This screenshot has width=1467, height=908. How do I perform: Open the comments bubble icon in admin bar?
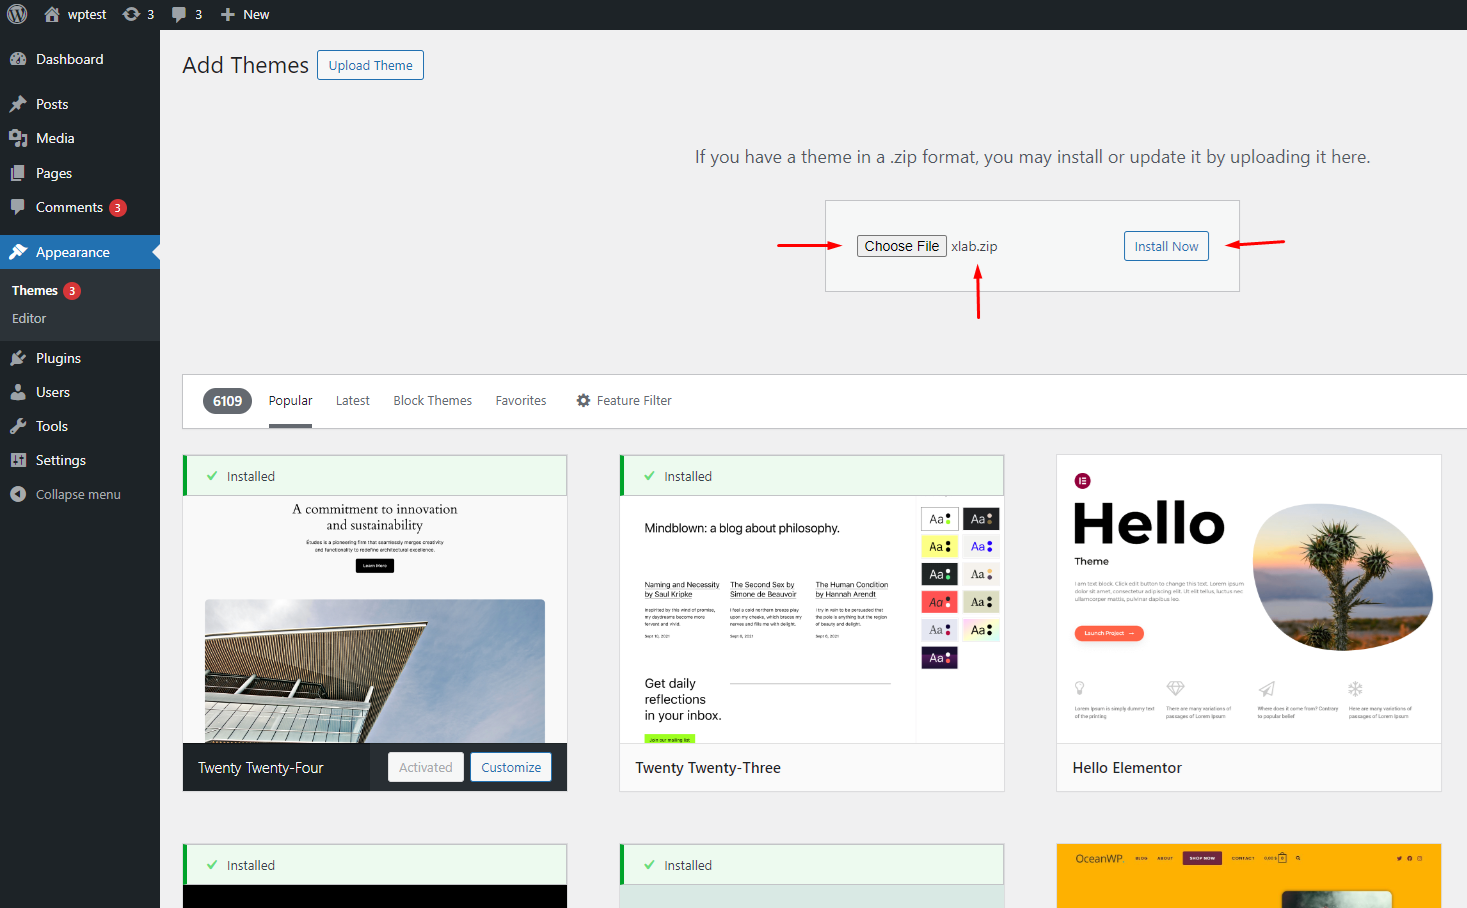(x=179, y=14)
